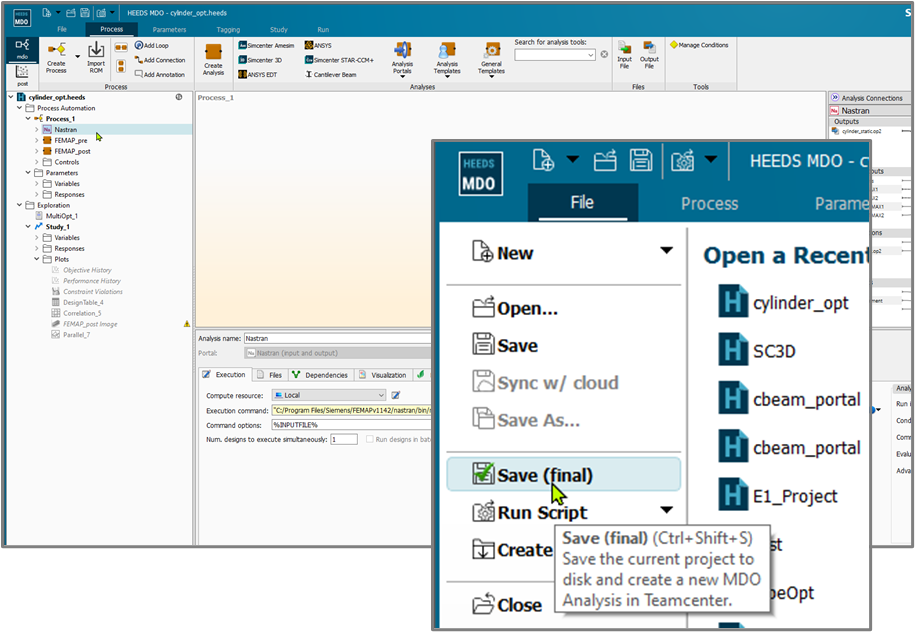Click new-project icon in enlarged title bar
This screenshot has height=632, width=915.
pyautogui.click(x=544, y=160)
